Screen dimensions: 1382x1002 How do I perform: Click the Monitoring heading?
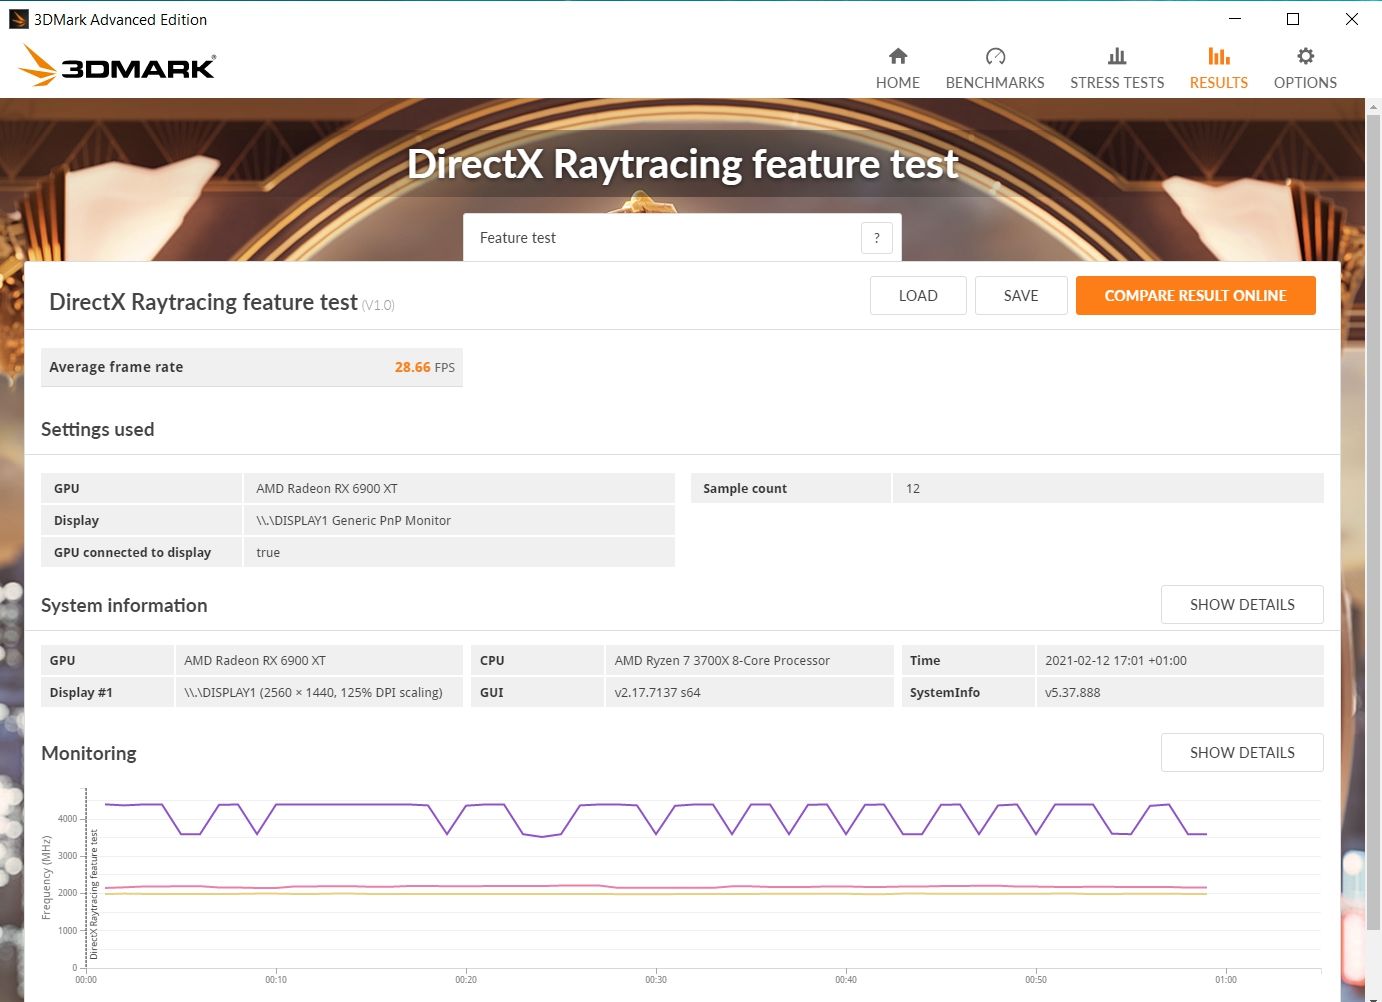pyautogui.click(x=89, y=753)
